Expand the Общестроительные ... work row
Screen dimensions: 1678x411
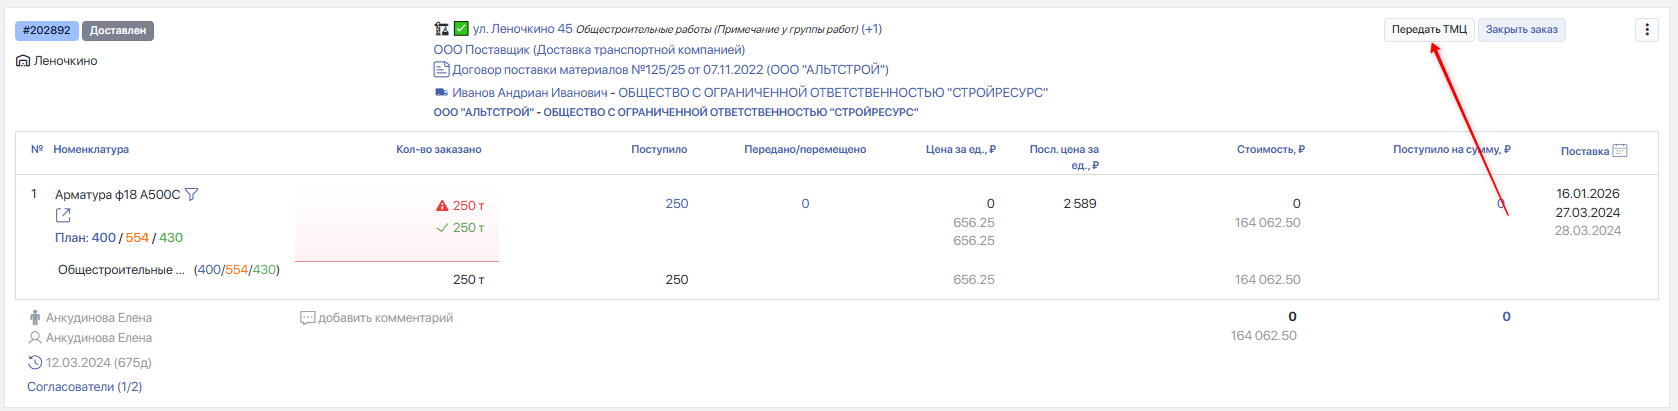pyautogui.click(x=121, y=270)
